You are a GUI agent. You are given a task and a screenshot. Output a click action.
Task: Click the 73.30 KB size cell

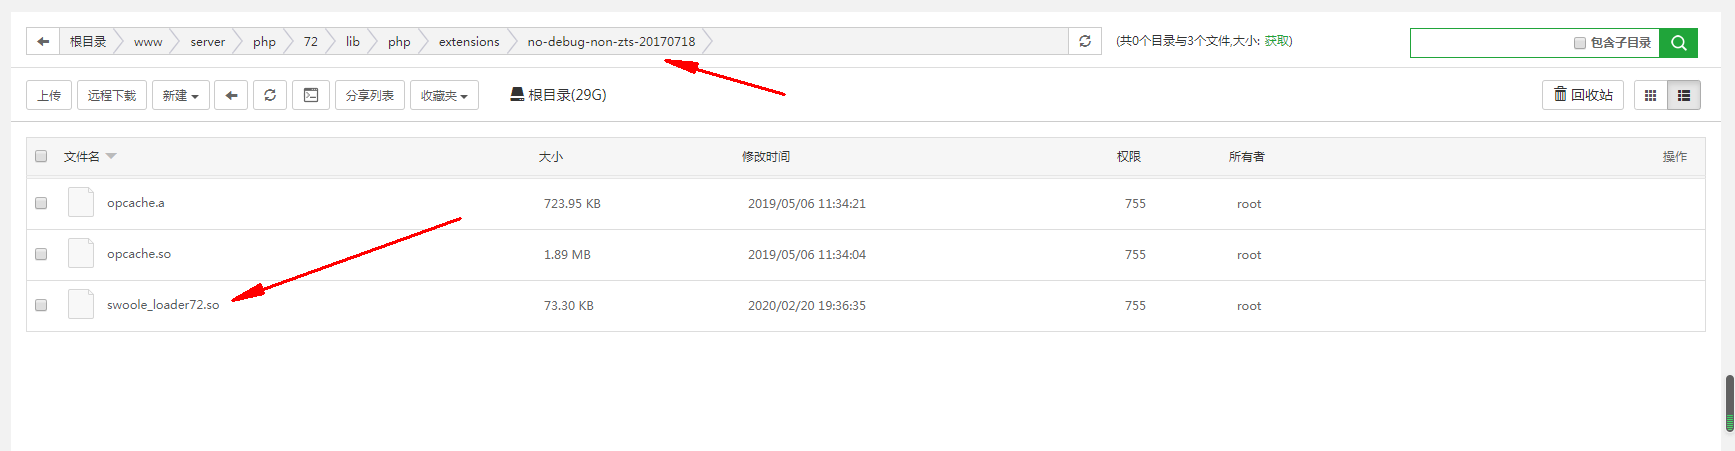click(x=569, y=305)
